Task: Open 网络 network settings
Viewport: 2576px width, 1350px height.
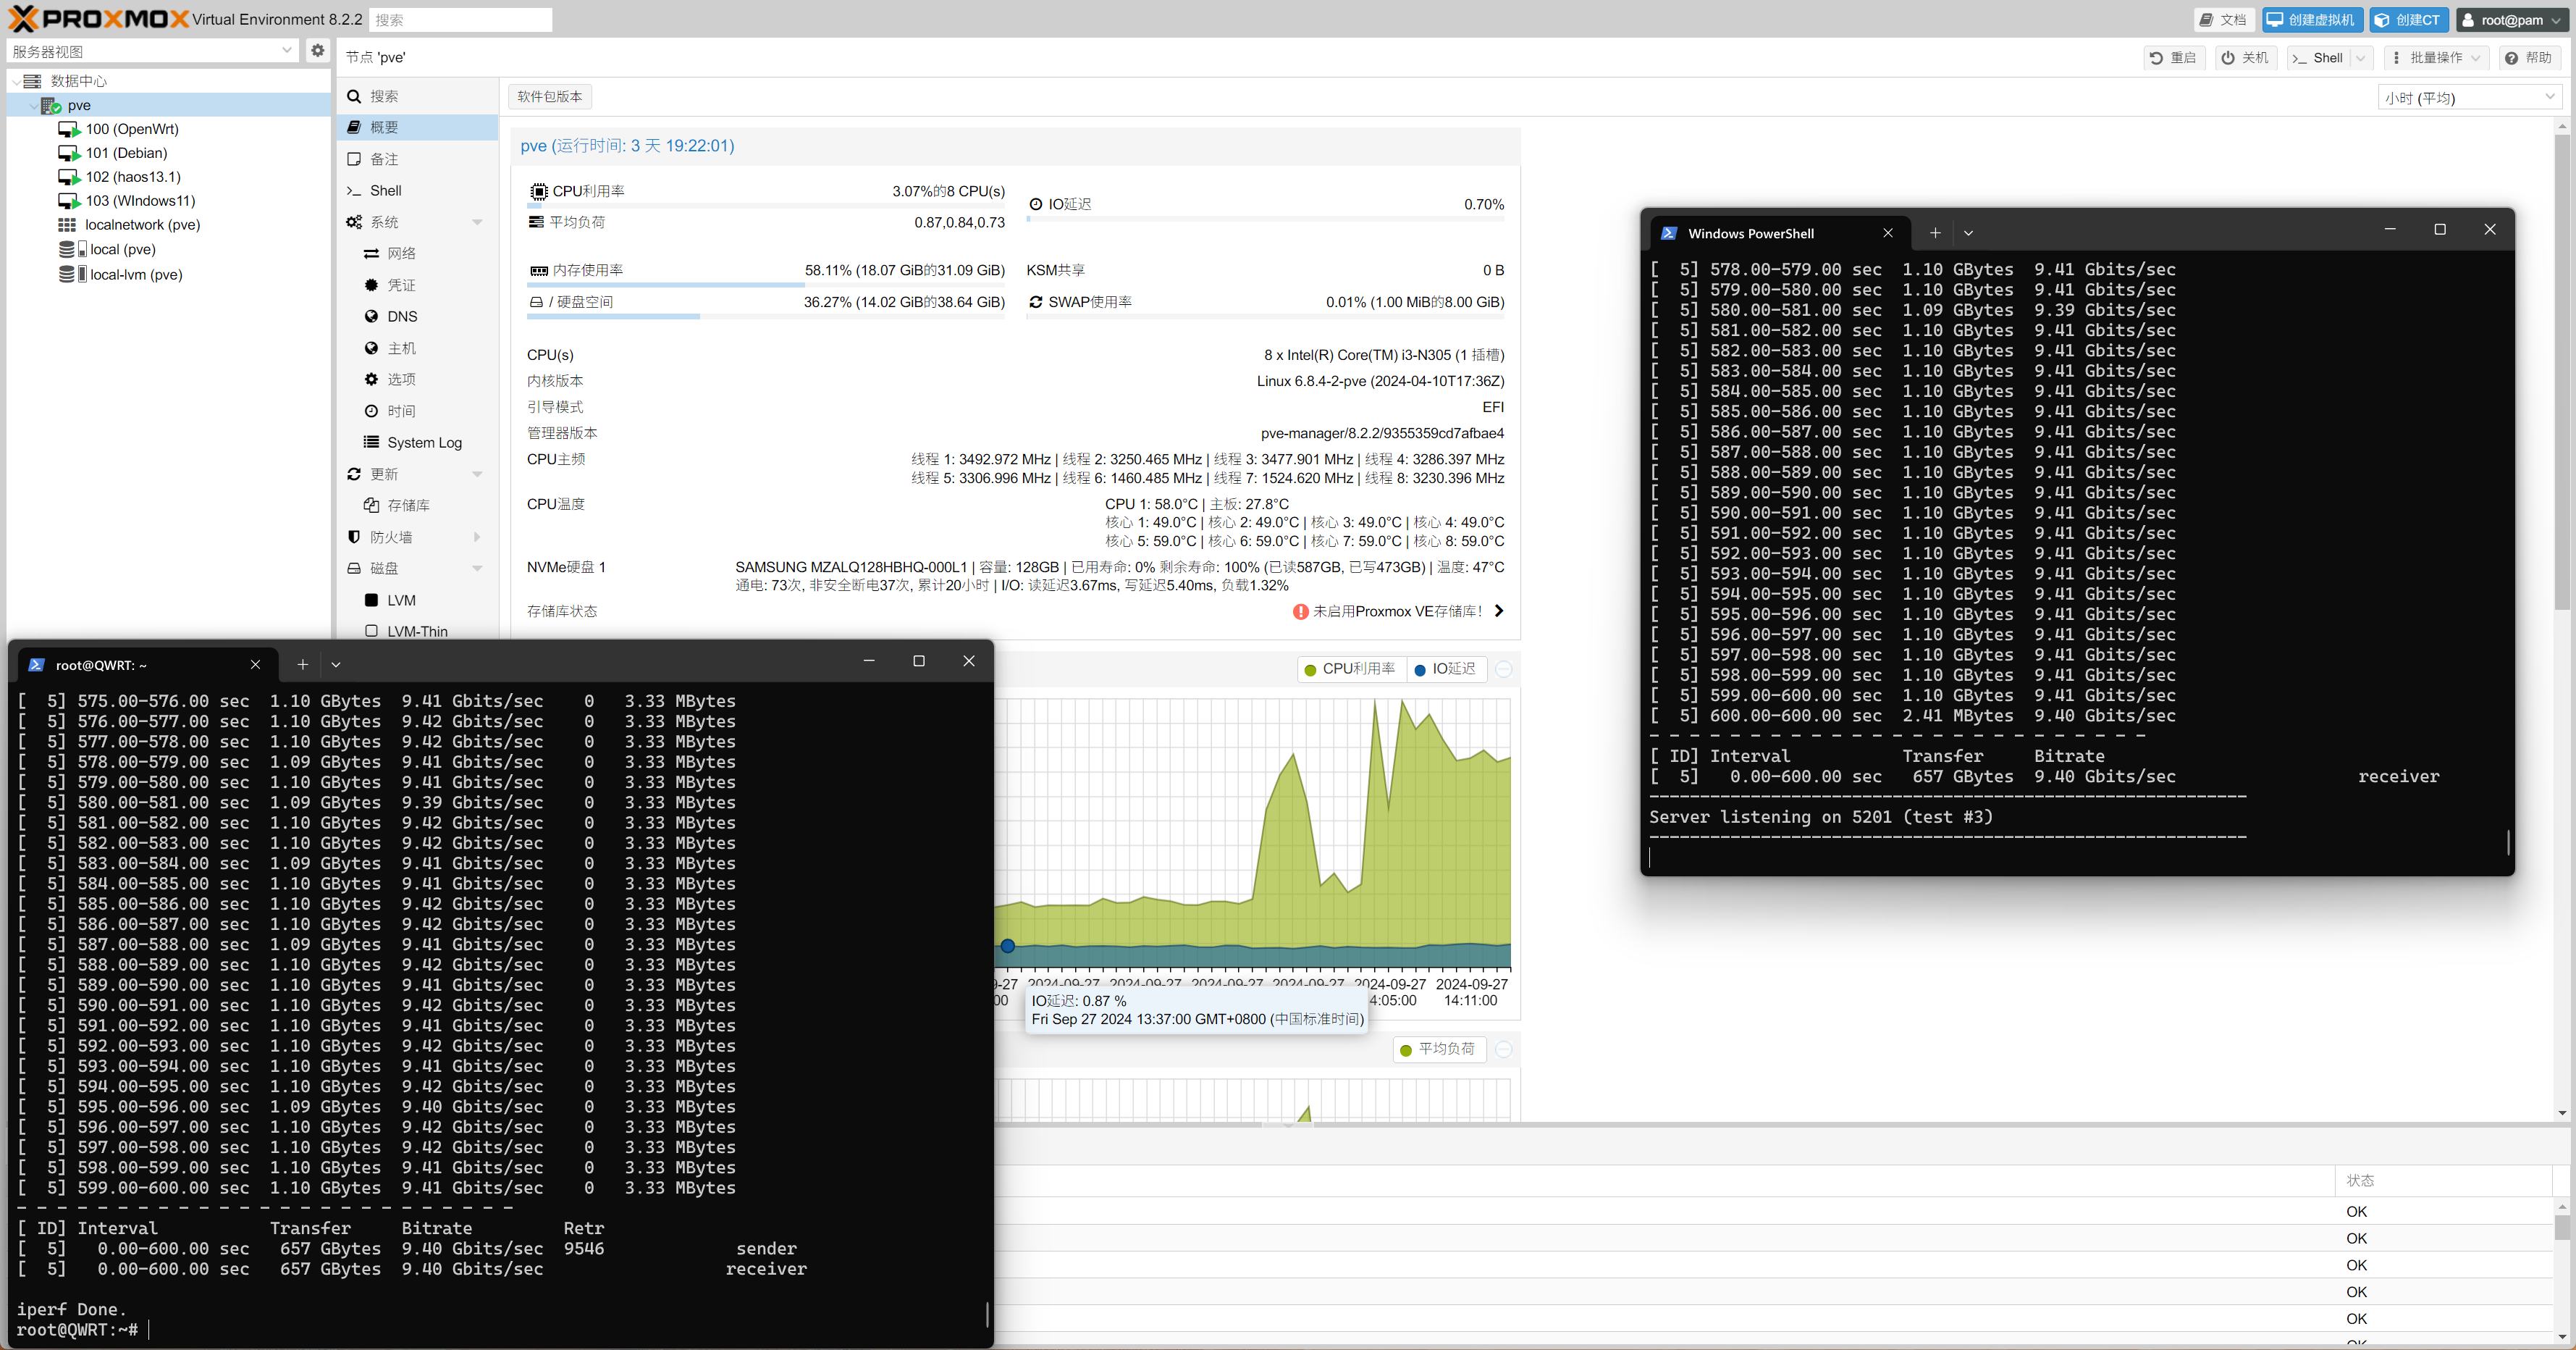Action: (418, 253)
